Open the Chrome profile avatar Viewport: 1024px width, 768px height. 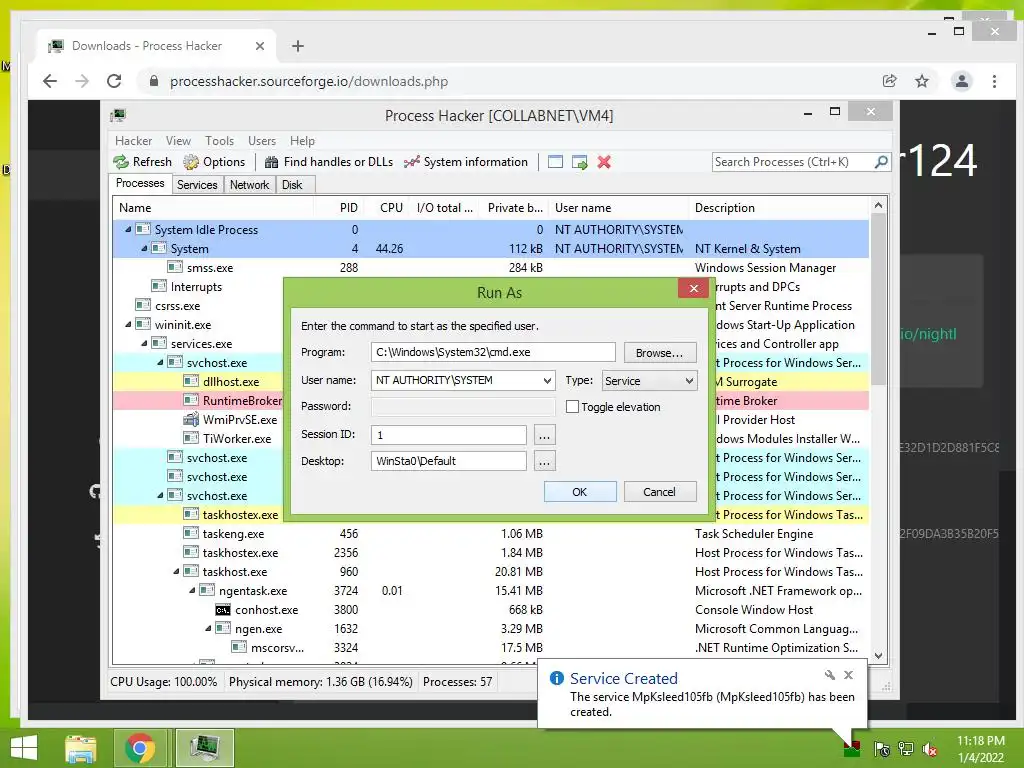(x=961, y=81)
